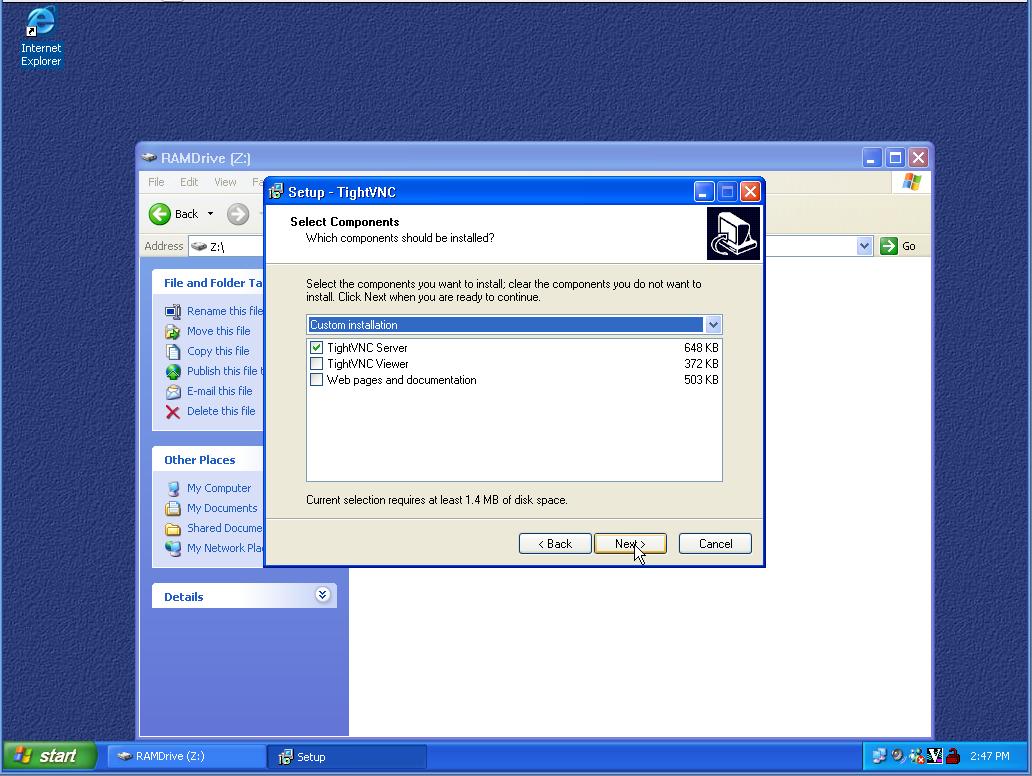Click Move this file icon
This screenshot has width=1032, height=776.
[172, 332]
